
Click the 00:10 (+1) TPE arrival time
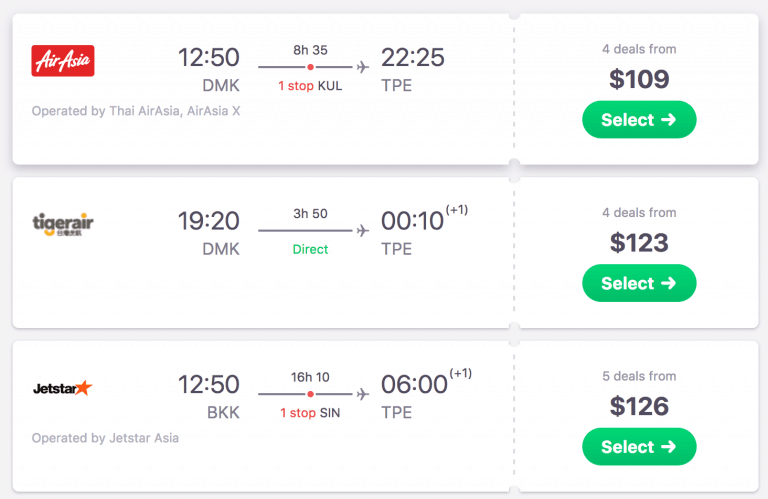412,221
